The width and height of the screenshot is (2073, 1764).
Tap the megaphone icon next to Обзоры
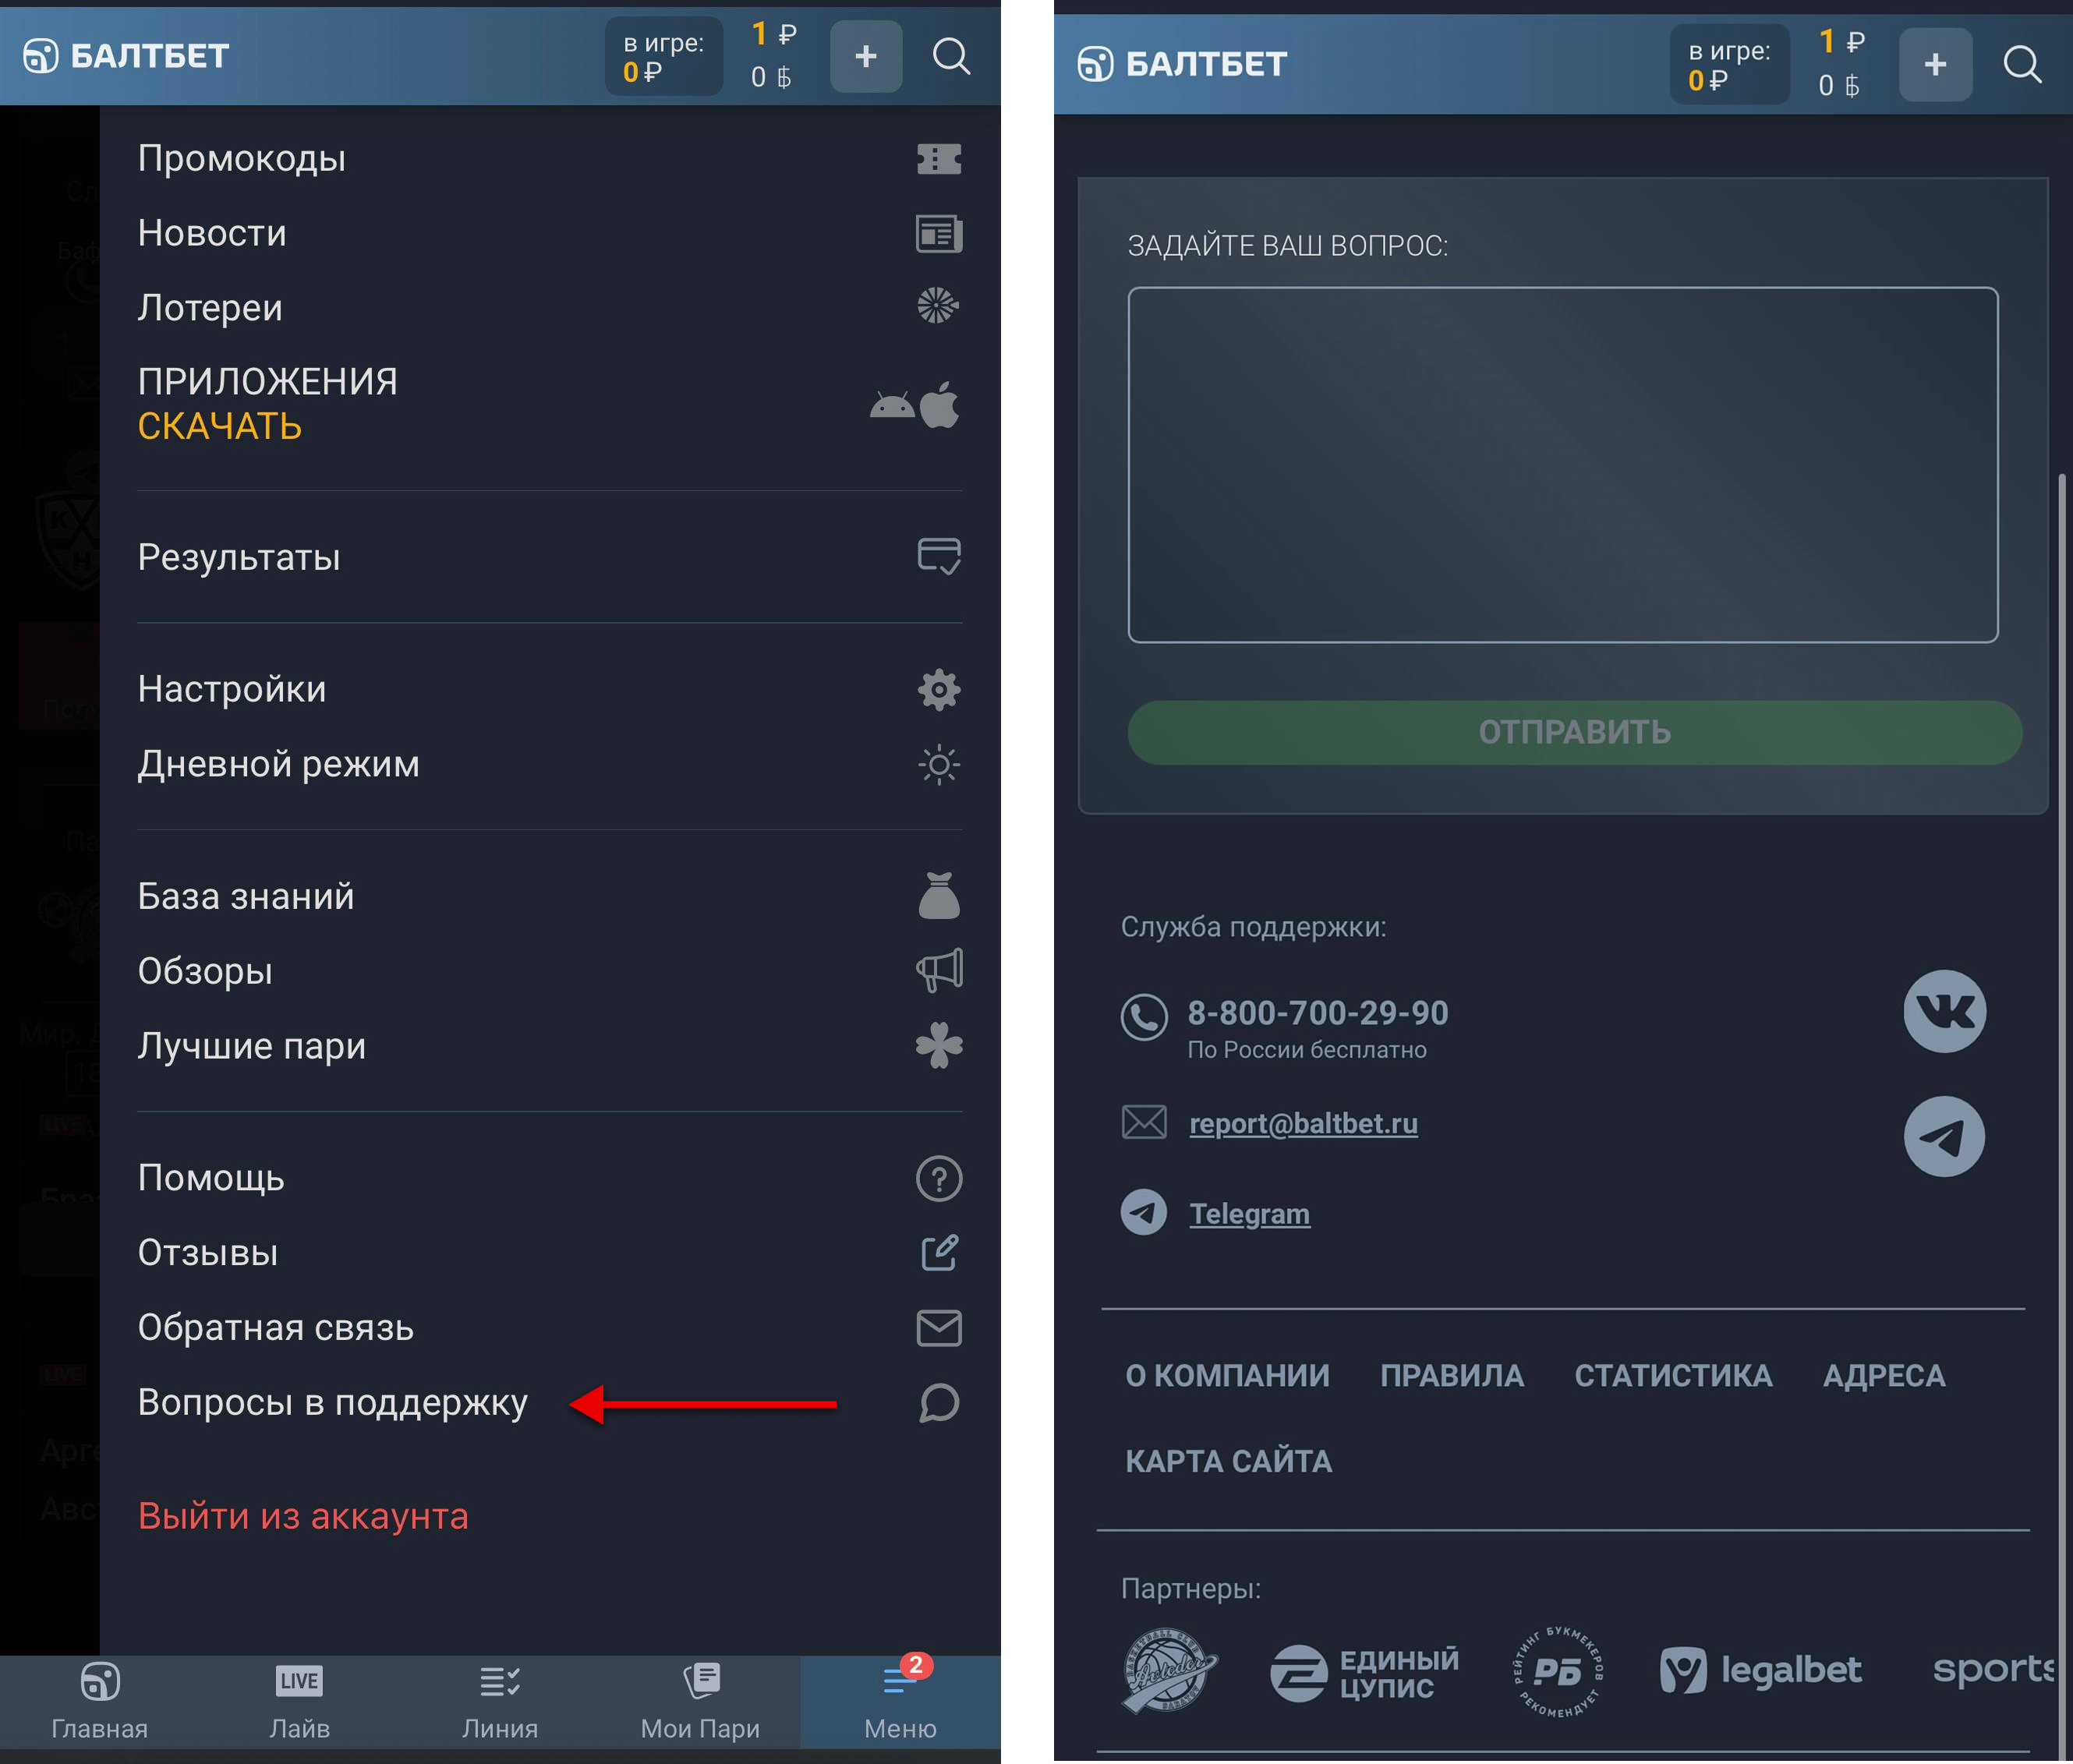click(x=938, y=970)
